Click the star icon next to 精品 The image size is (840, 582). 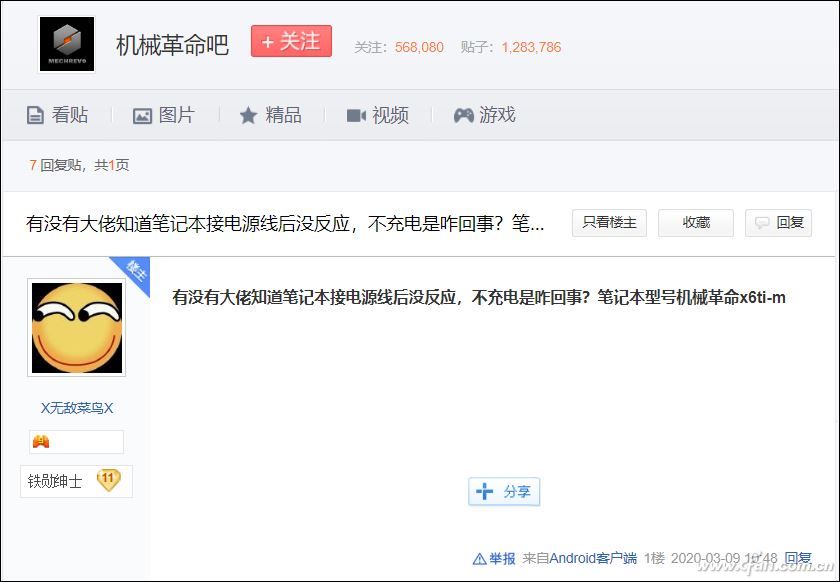pyautogui.click(x=247, y=114)
